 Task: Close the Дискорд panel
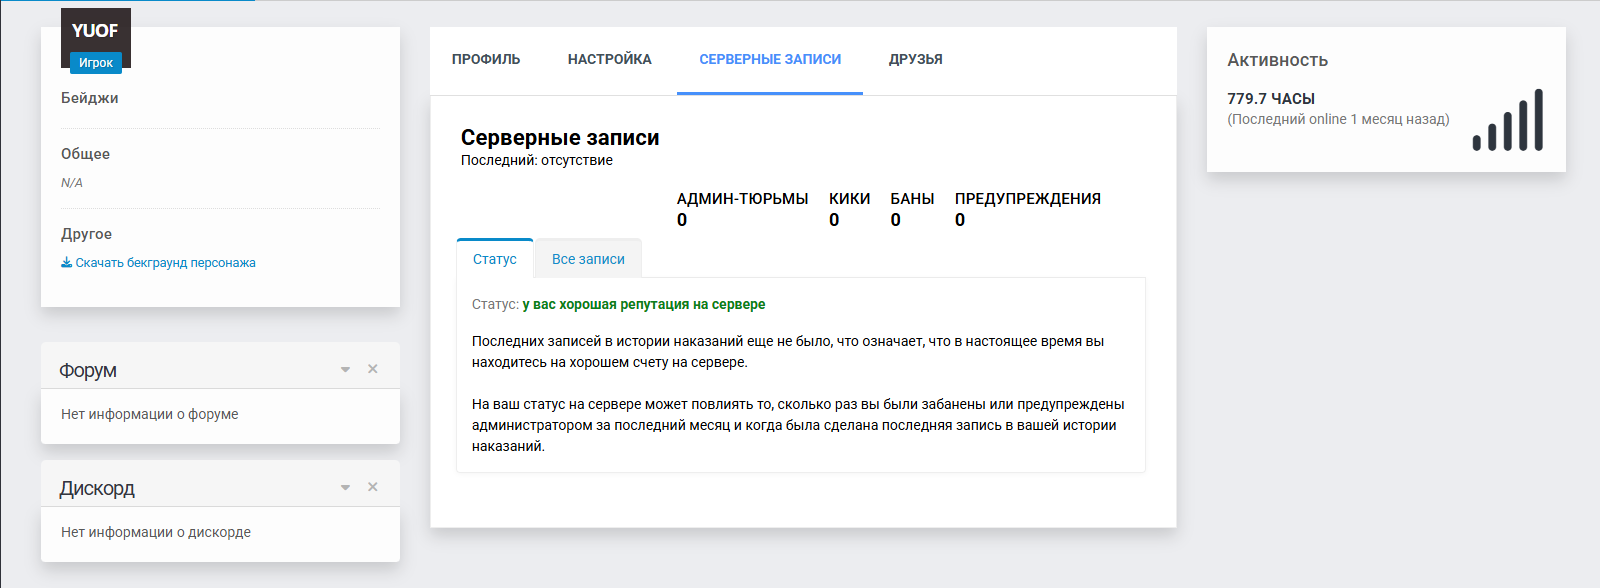tap(373, 487)
